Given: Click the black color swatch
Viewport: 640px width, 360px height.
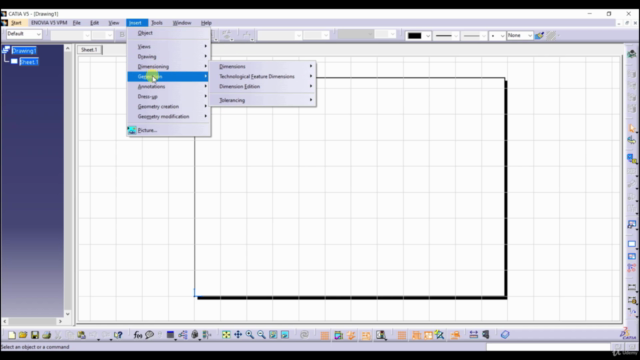Looking at the screenshot, I should (x=415, y=36).
